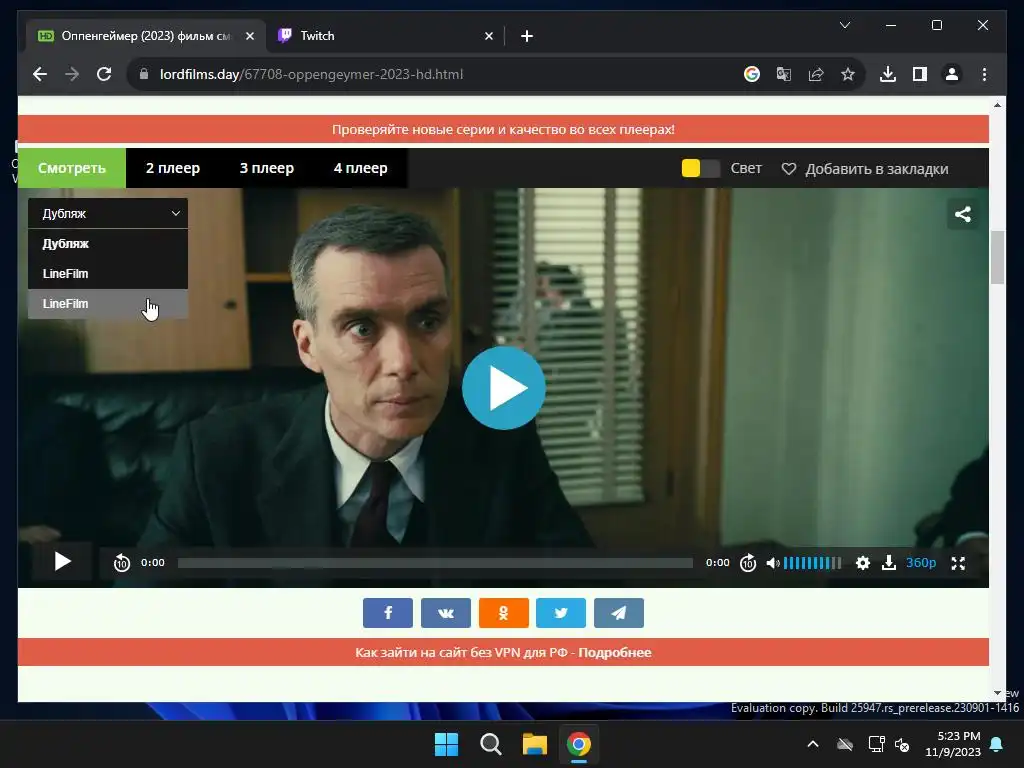Close the Twitch tab
1024x768 pixels.
point(488,36)
